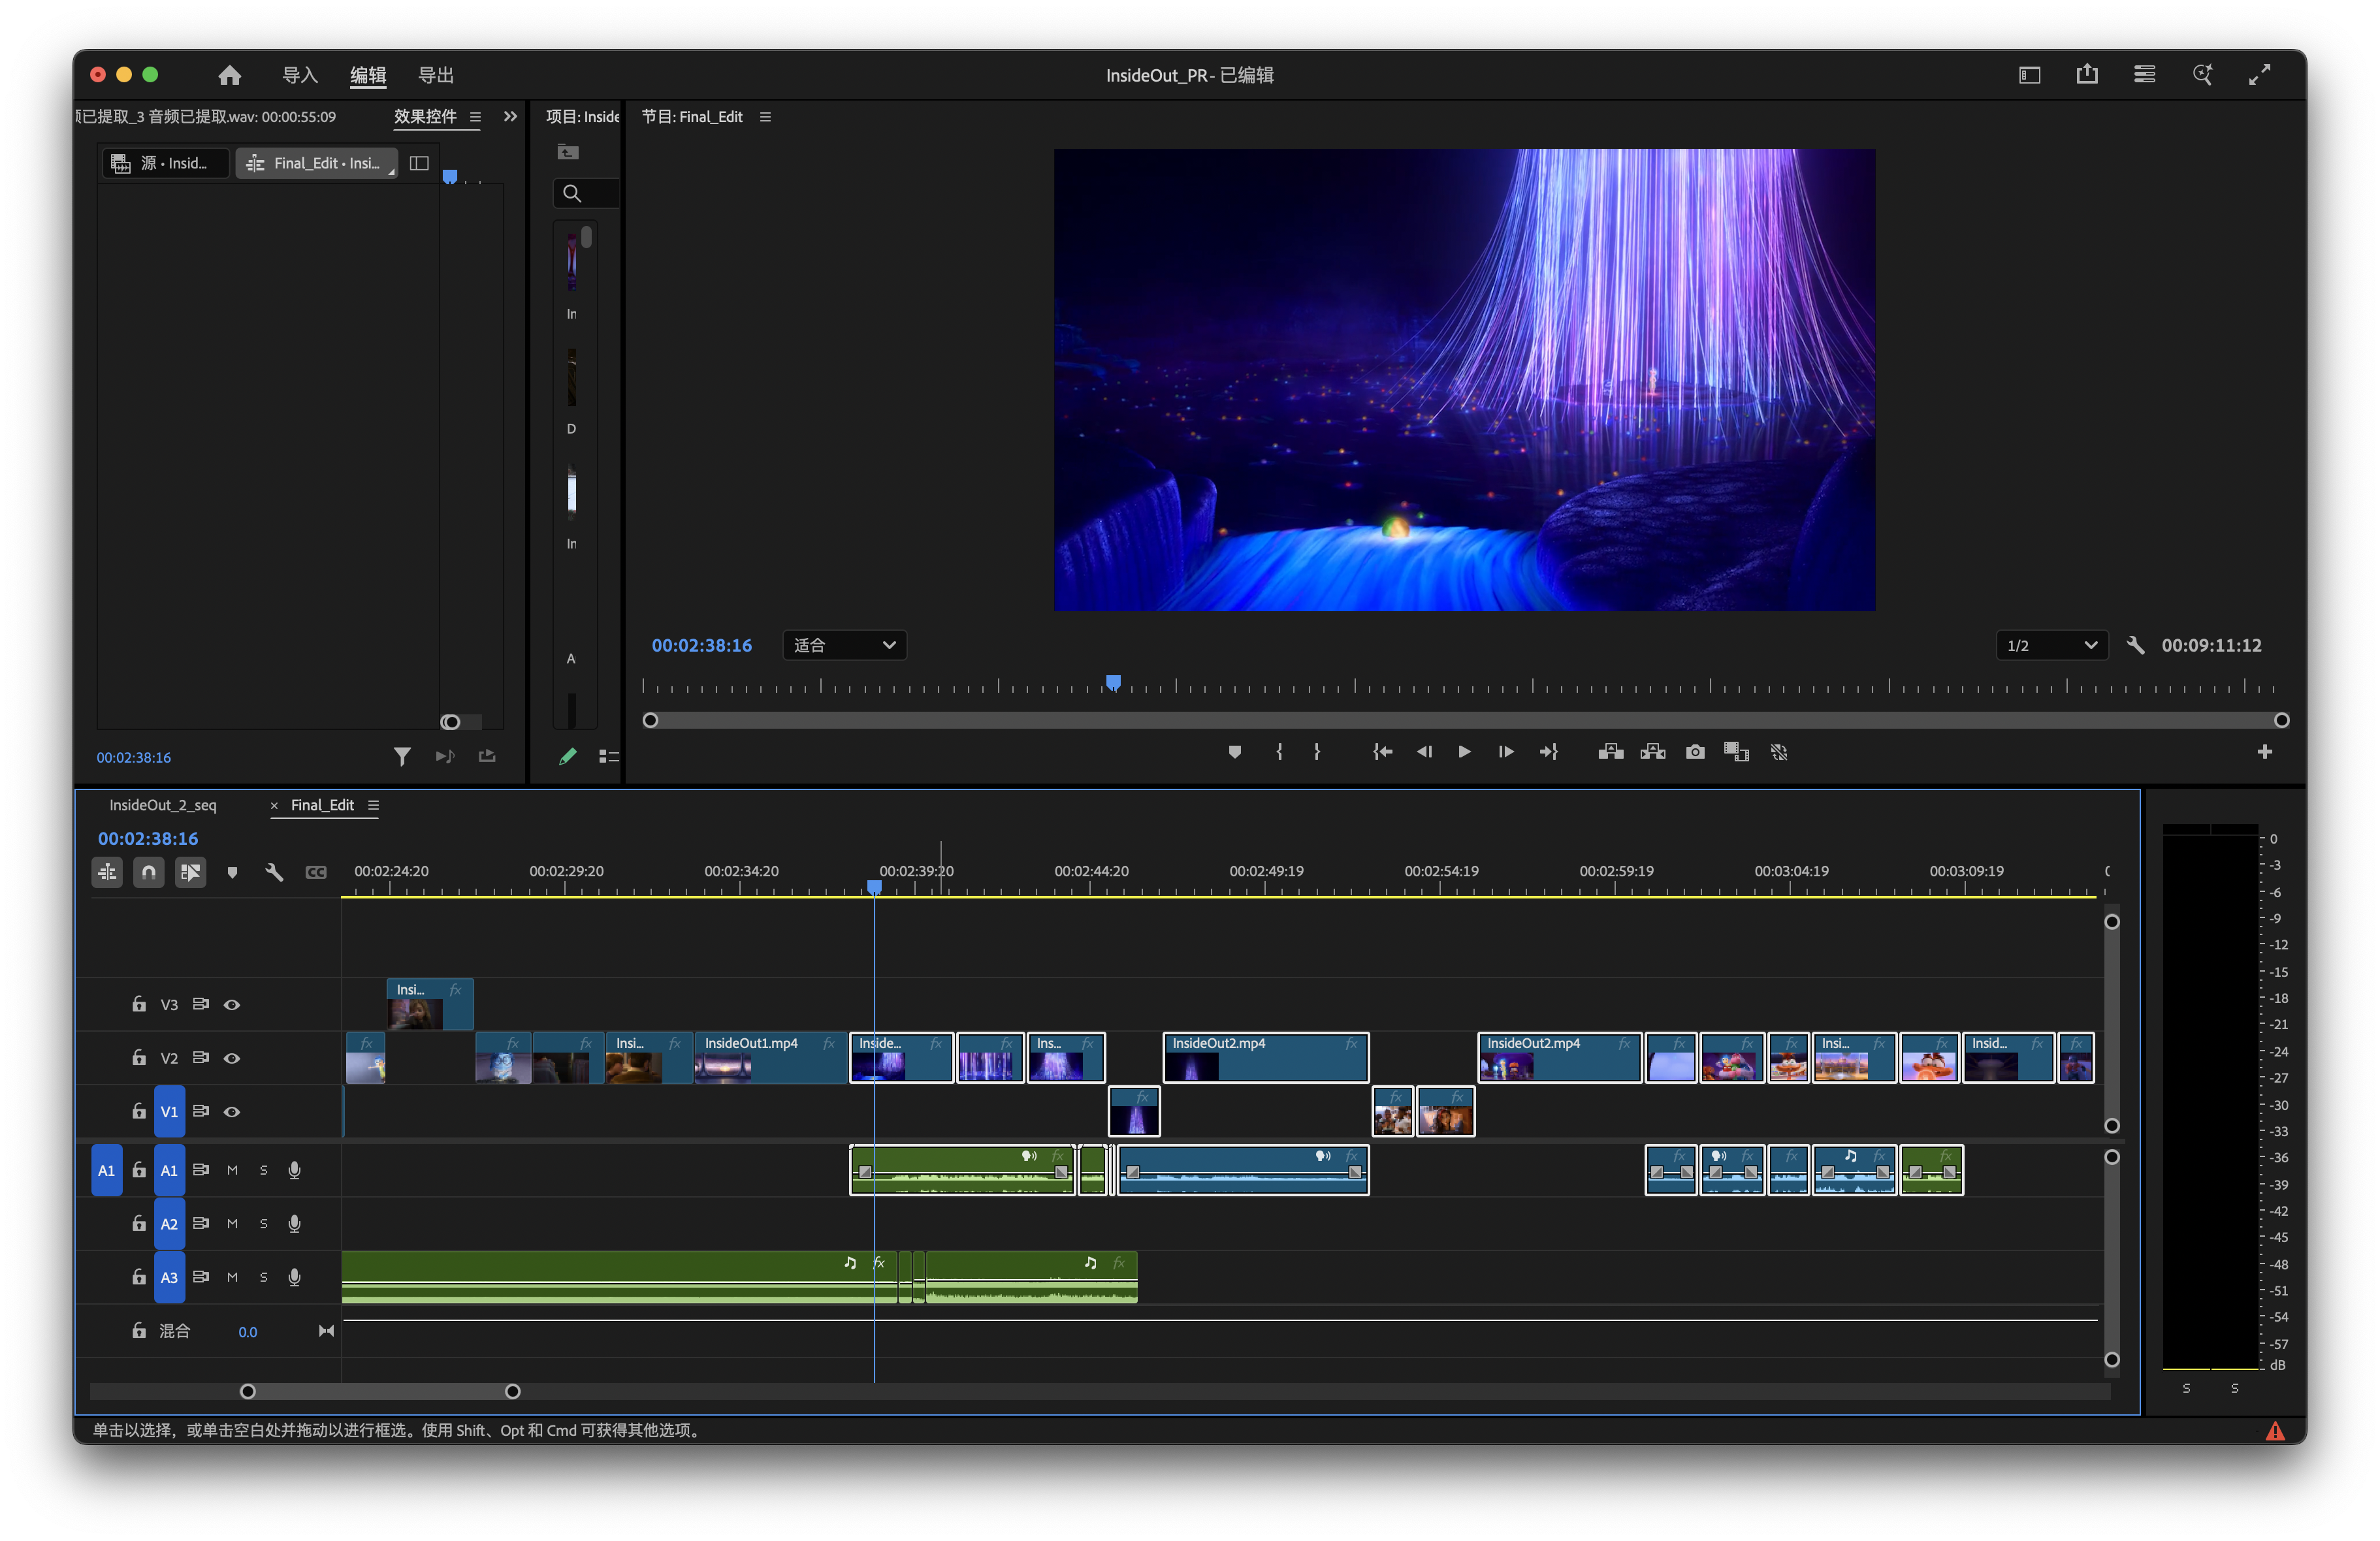
Task: Toggle A1 source patching button
Action: [x=107, y=1170]
